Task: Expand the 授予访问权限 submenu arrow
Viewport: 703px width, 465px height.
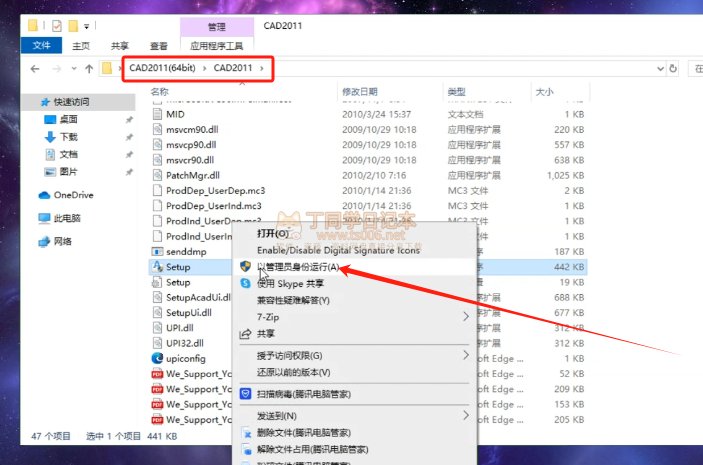Action: pyautogui.click(x=466, y=355)
